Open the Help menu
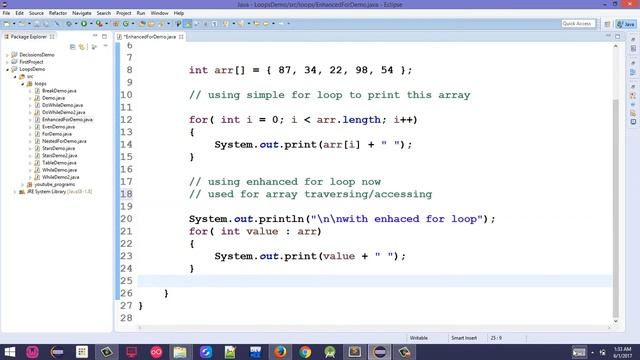The width and height of the screenshot is (640, 360). [179, 13]
